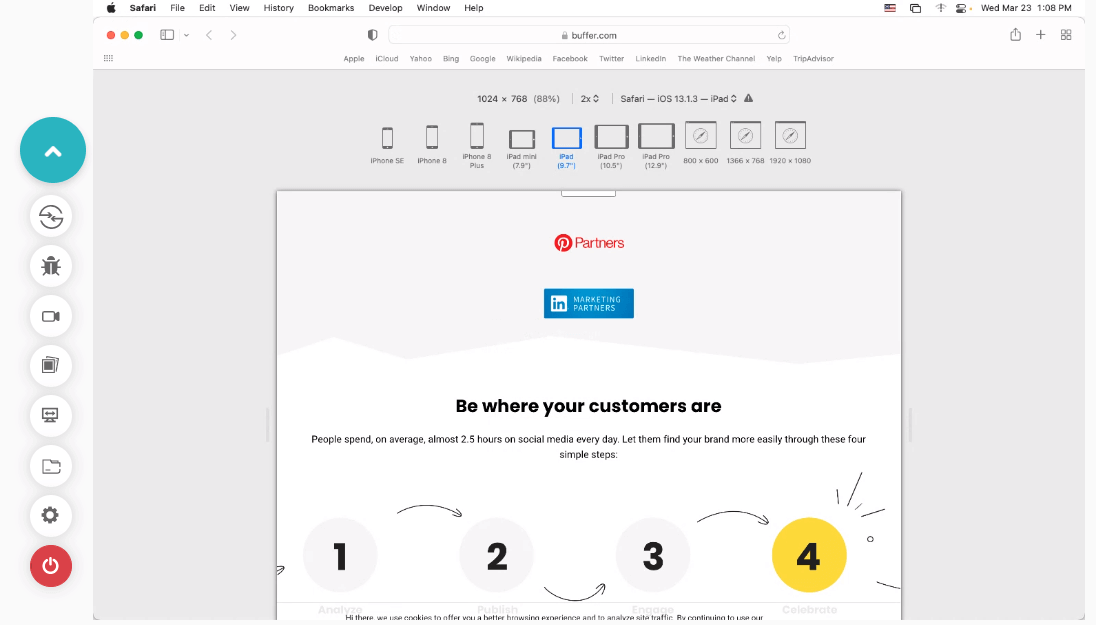The image size is (1096, 625).
Task: Open the View menu
Action: point(239,8)
